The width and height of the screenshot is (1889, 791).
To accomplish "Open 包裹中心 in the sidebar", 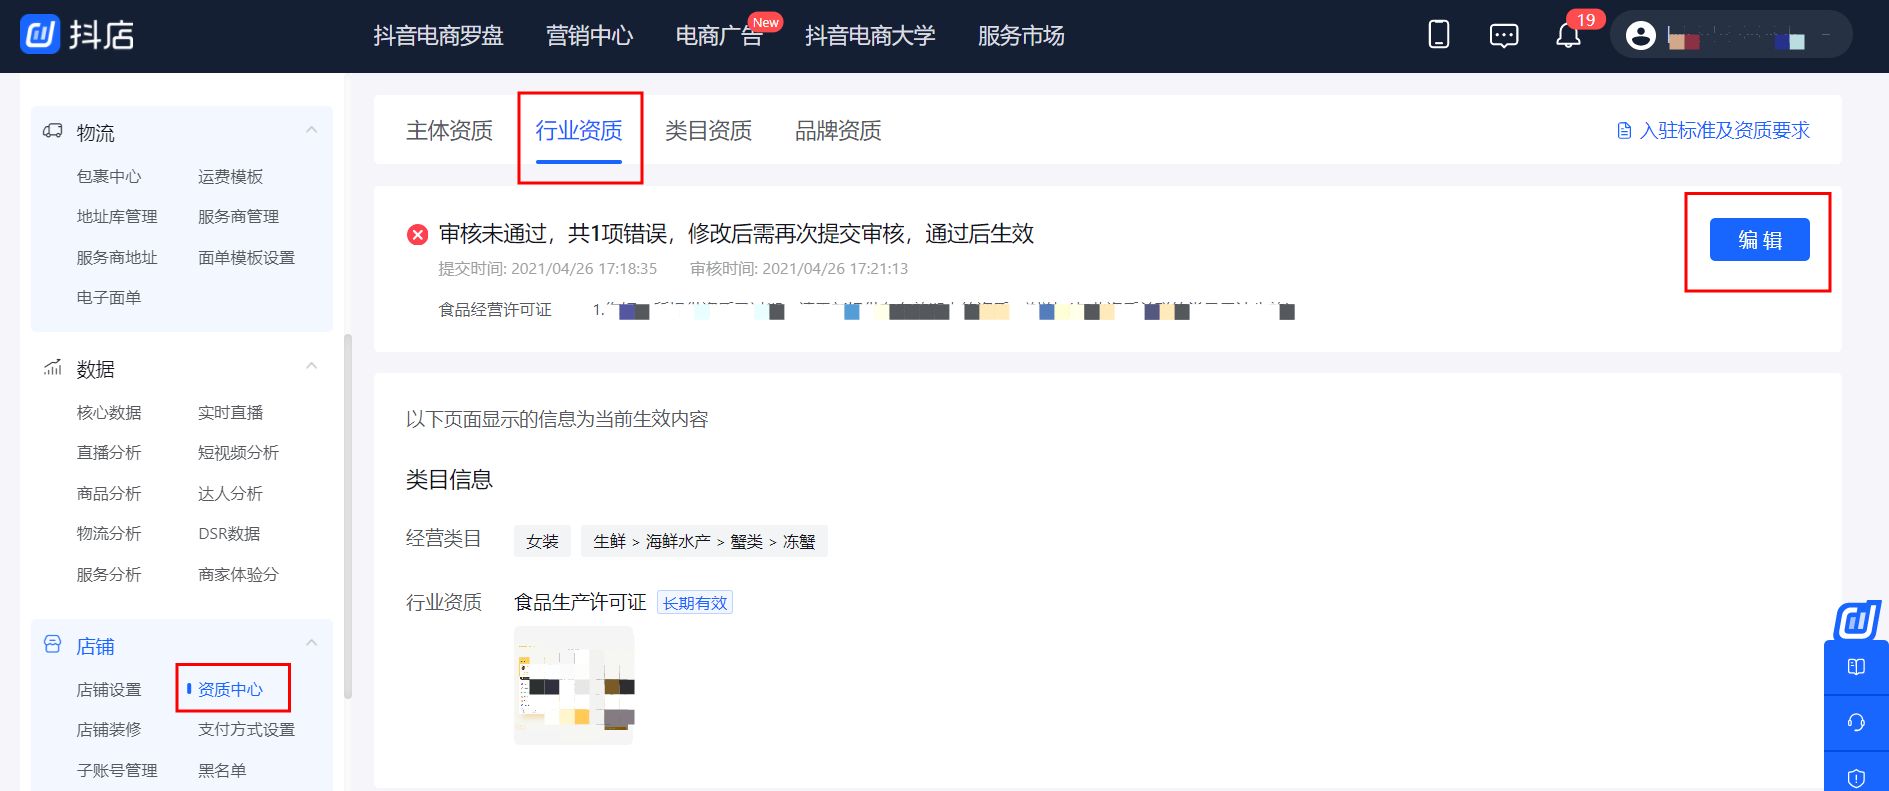I will pos(109,176).
